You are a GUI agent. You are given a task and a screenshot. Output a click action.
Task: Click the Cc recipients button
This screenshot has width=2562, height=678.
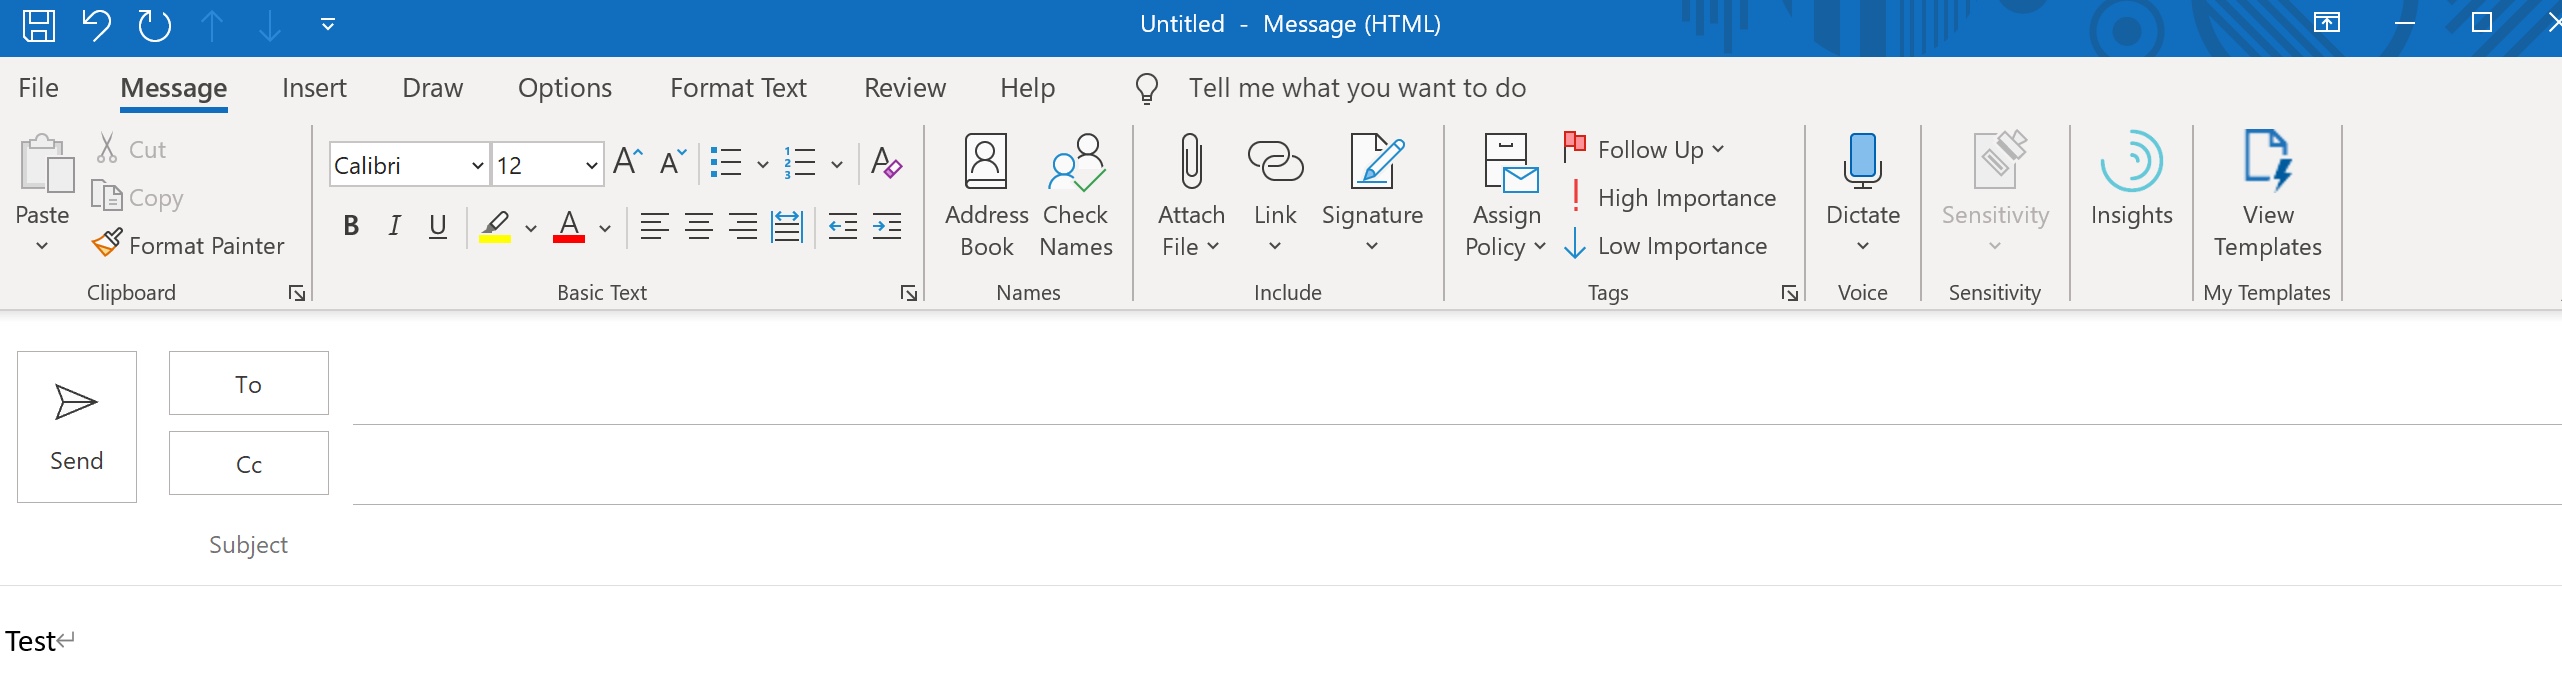(x=249, y=463)
